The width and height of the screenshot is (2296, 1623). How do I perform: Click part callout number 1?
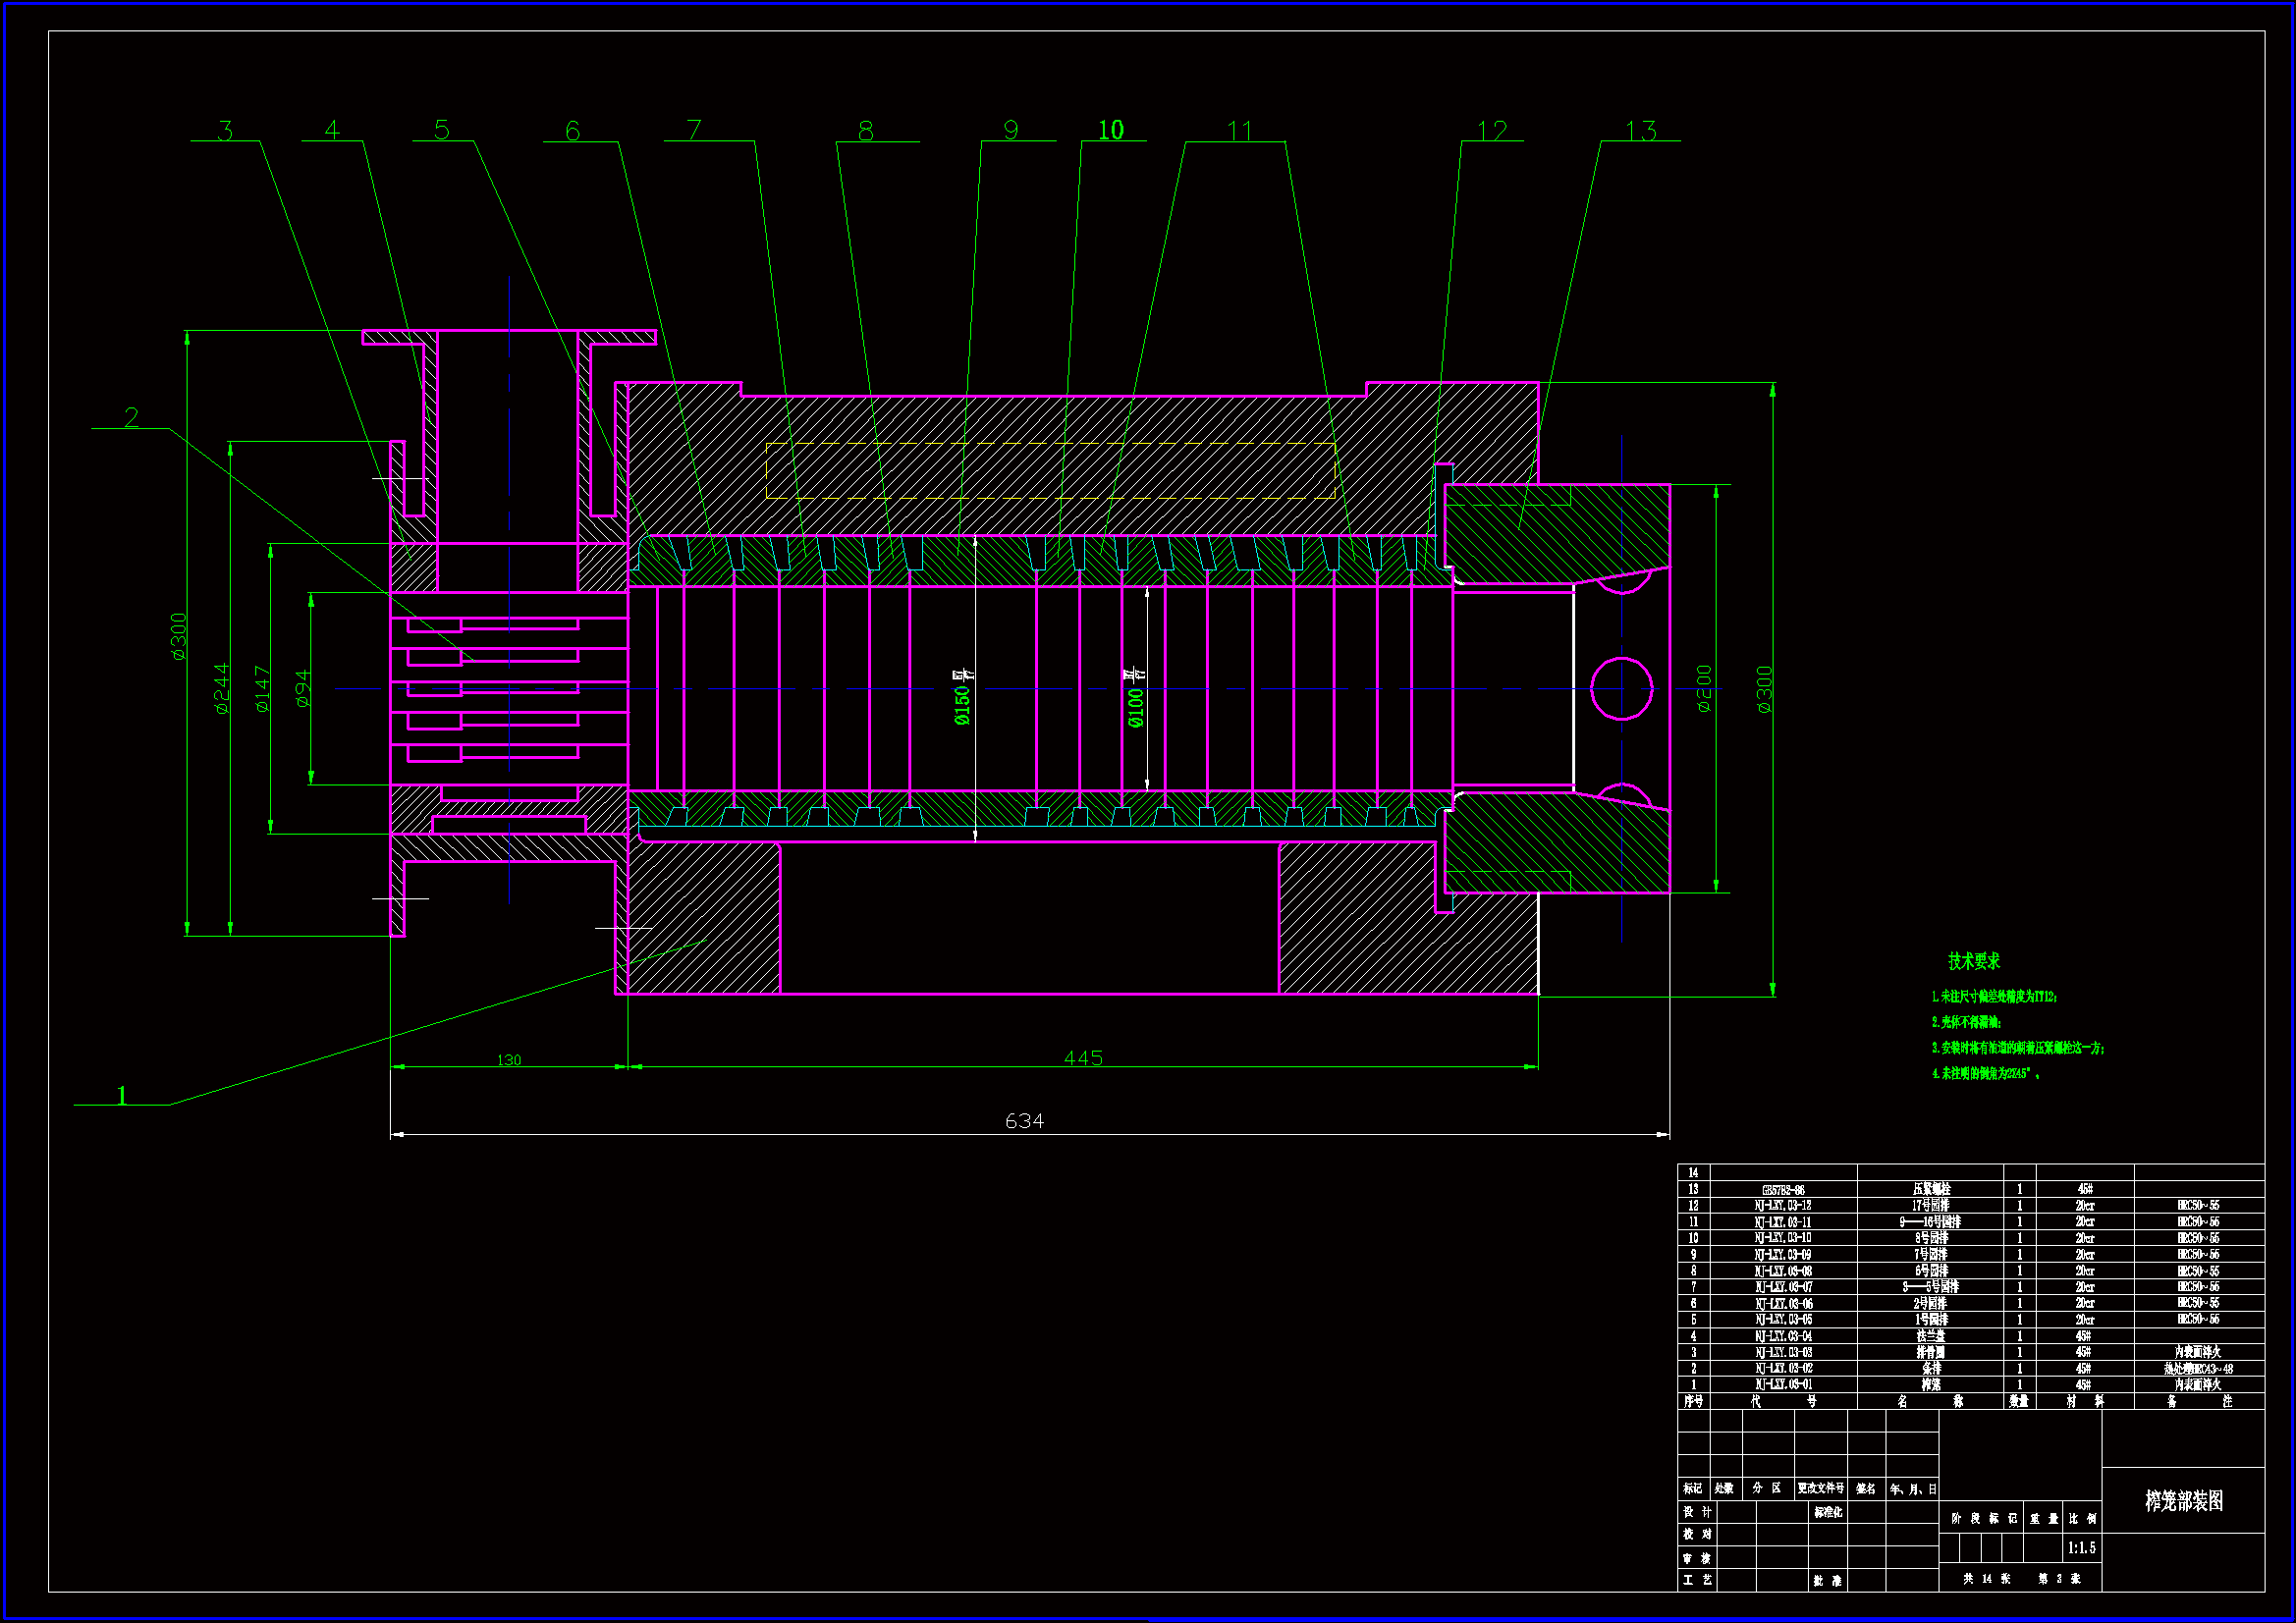[122, 1096]
